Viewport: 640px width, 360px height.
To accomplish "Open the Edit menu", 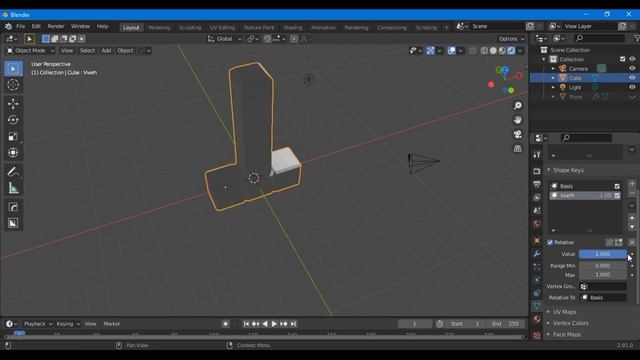I will click(36, 26).
